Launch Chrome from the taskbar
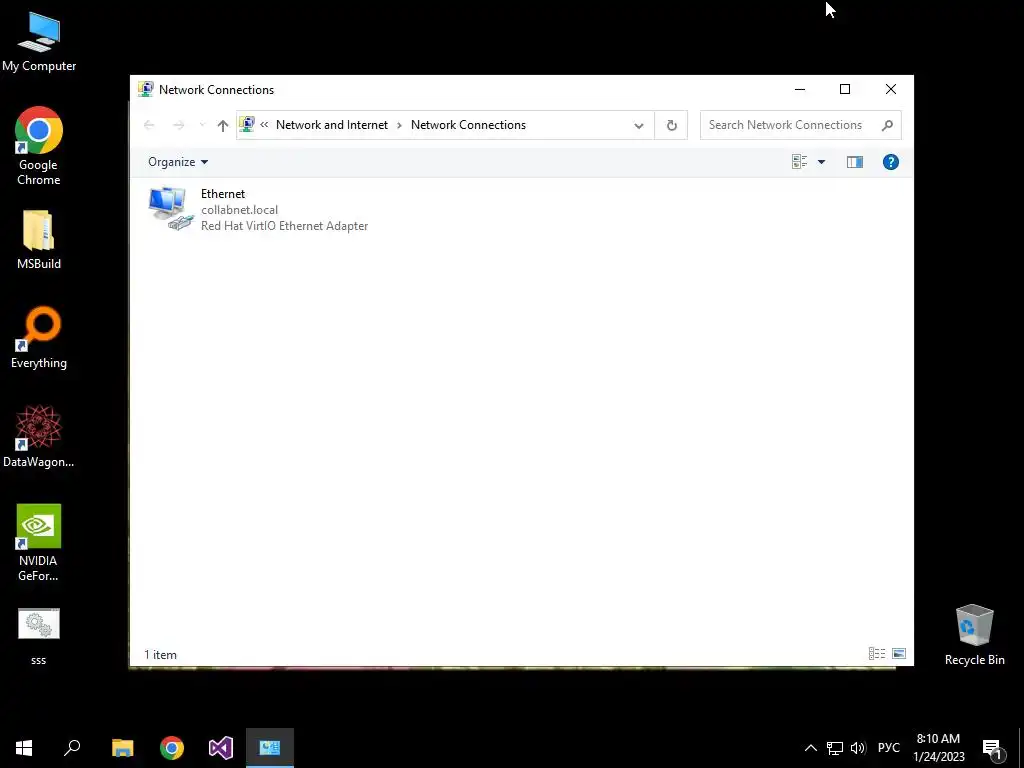 (x=172, y=748)
